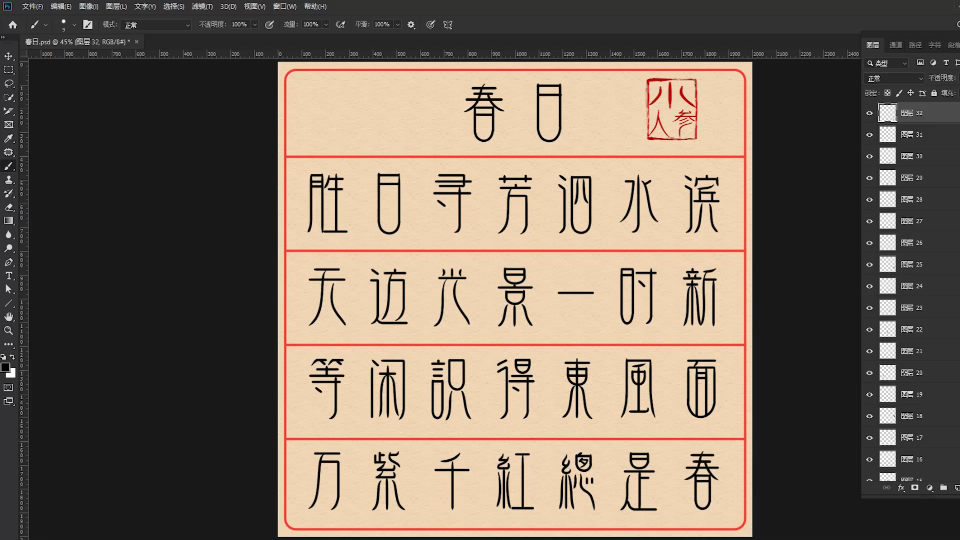Viewport: 960px width, 540px height.
Task: Toggle symmetry paint butterfly icon
Action: 448,24
